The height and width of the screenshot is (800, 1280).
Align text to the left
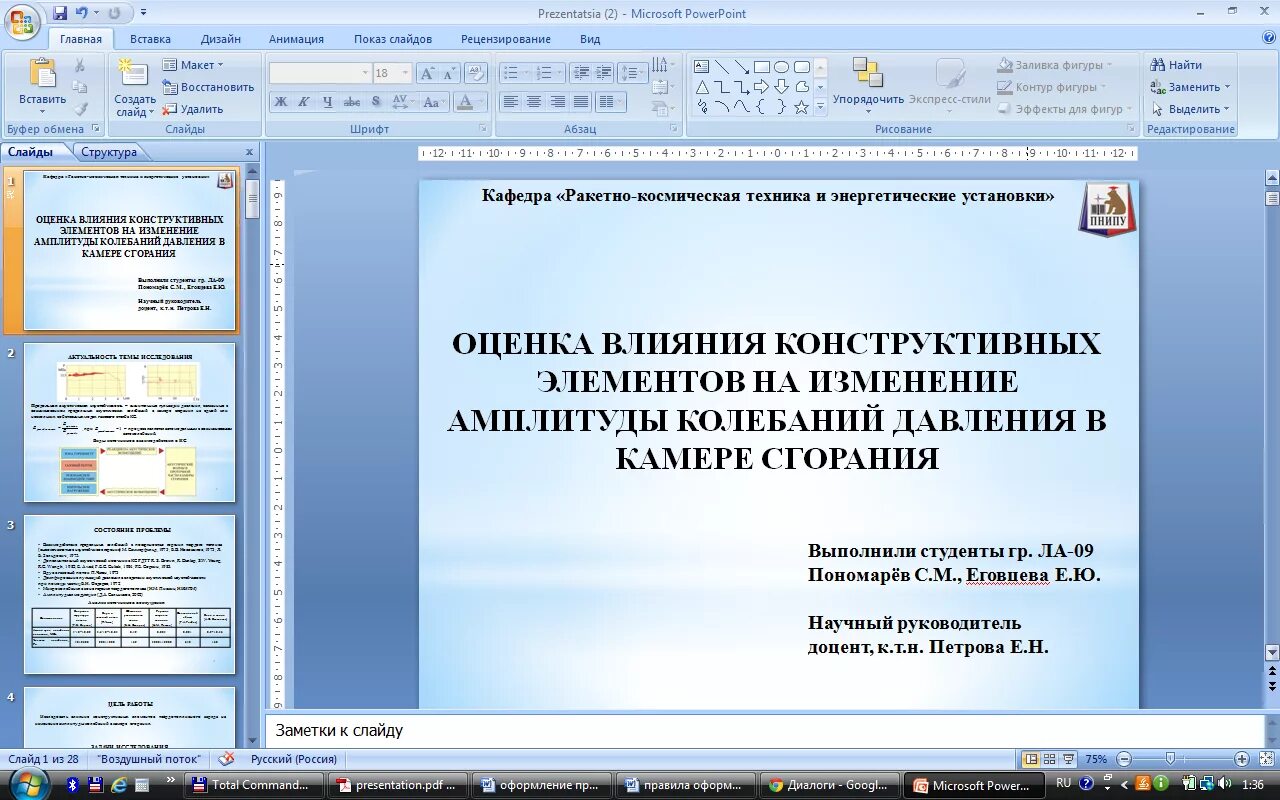[511, 102]
